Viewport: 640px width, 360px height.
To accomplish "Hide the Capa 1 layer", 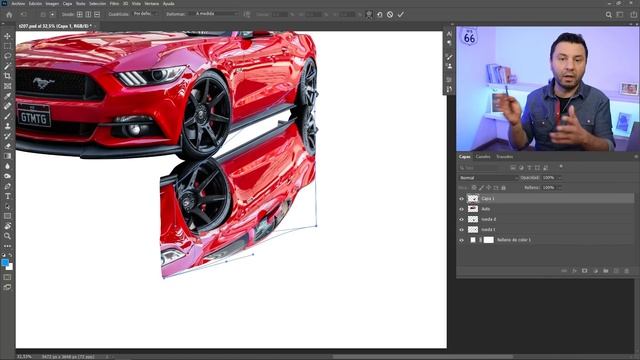I will click(x=462, y=199).
